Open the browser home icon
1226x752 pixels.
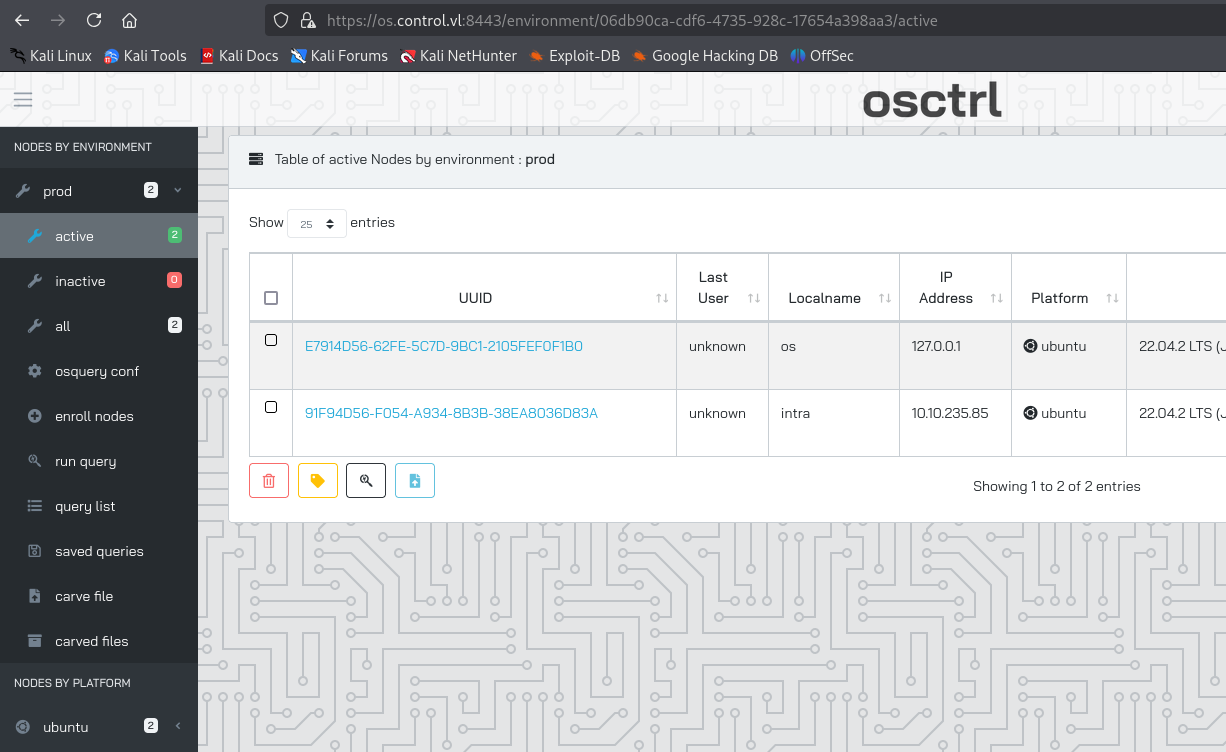[129, 20]
